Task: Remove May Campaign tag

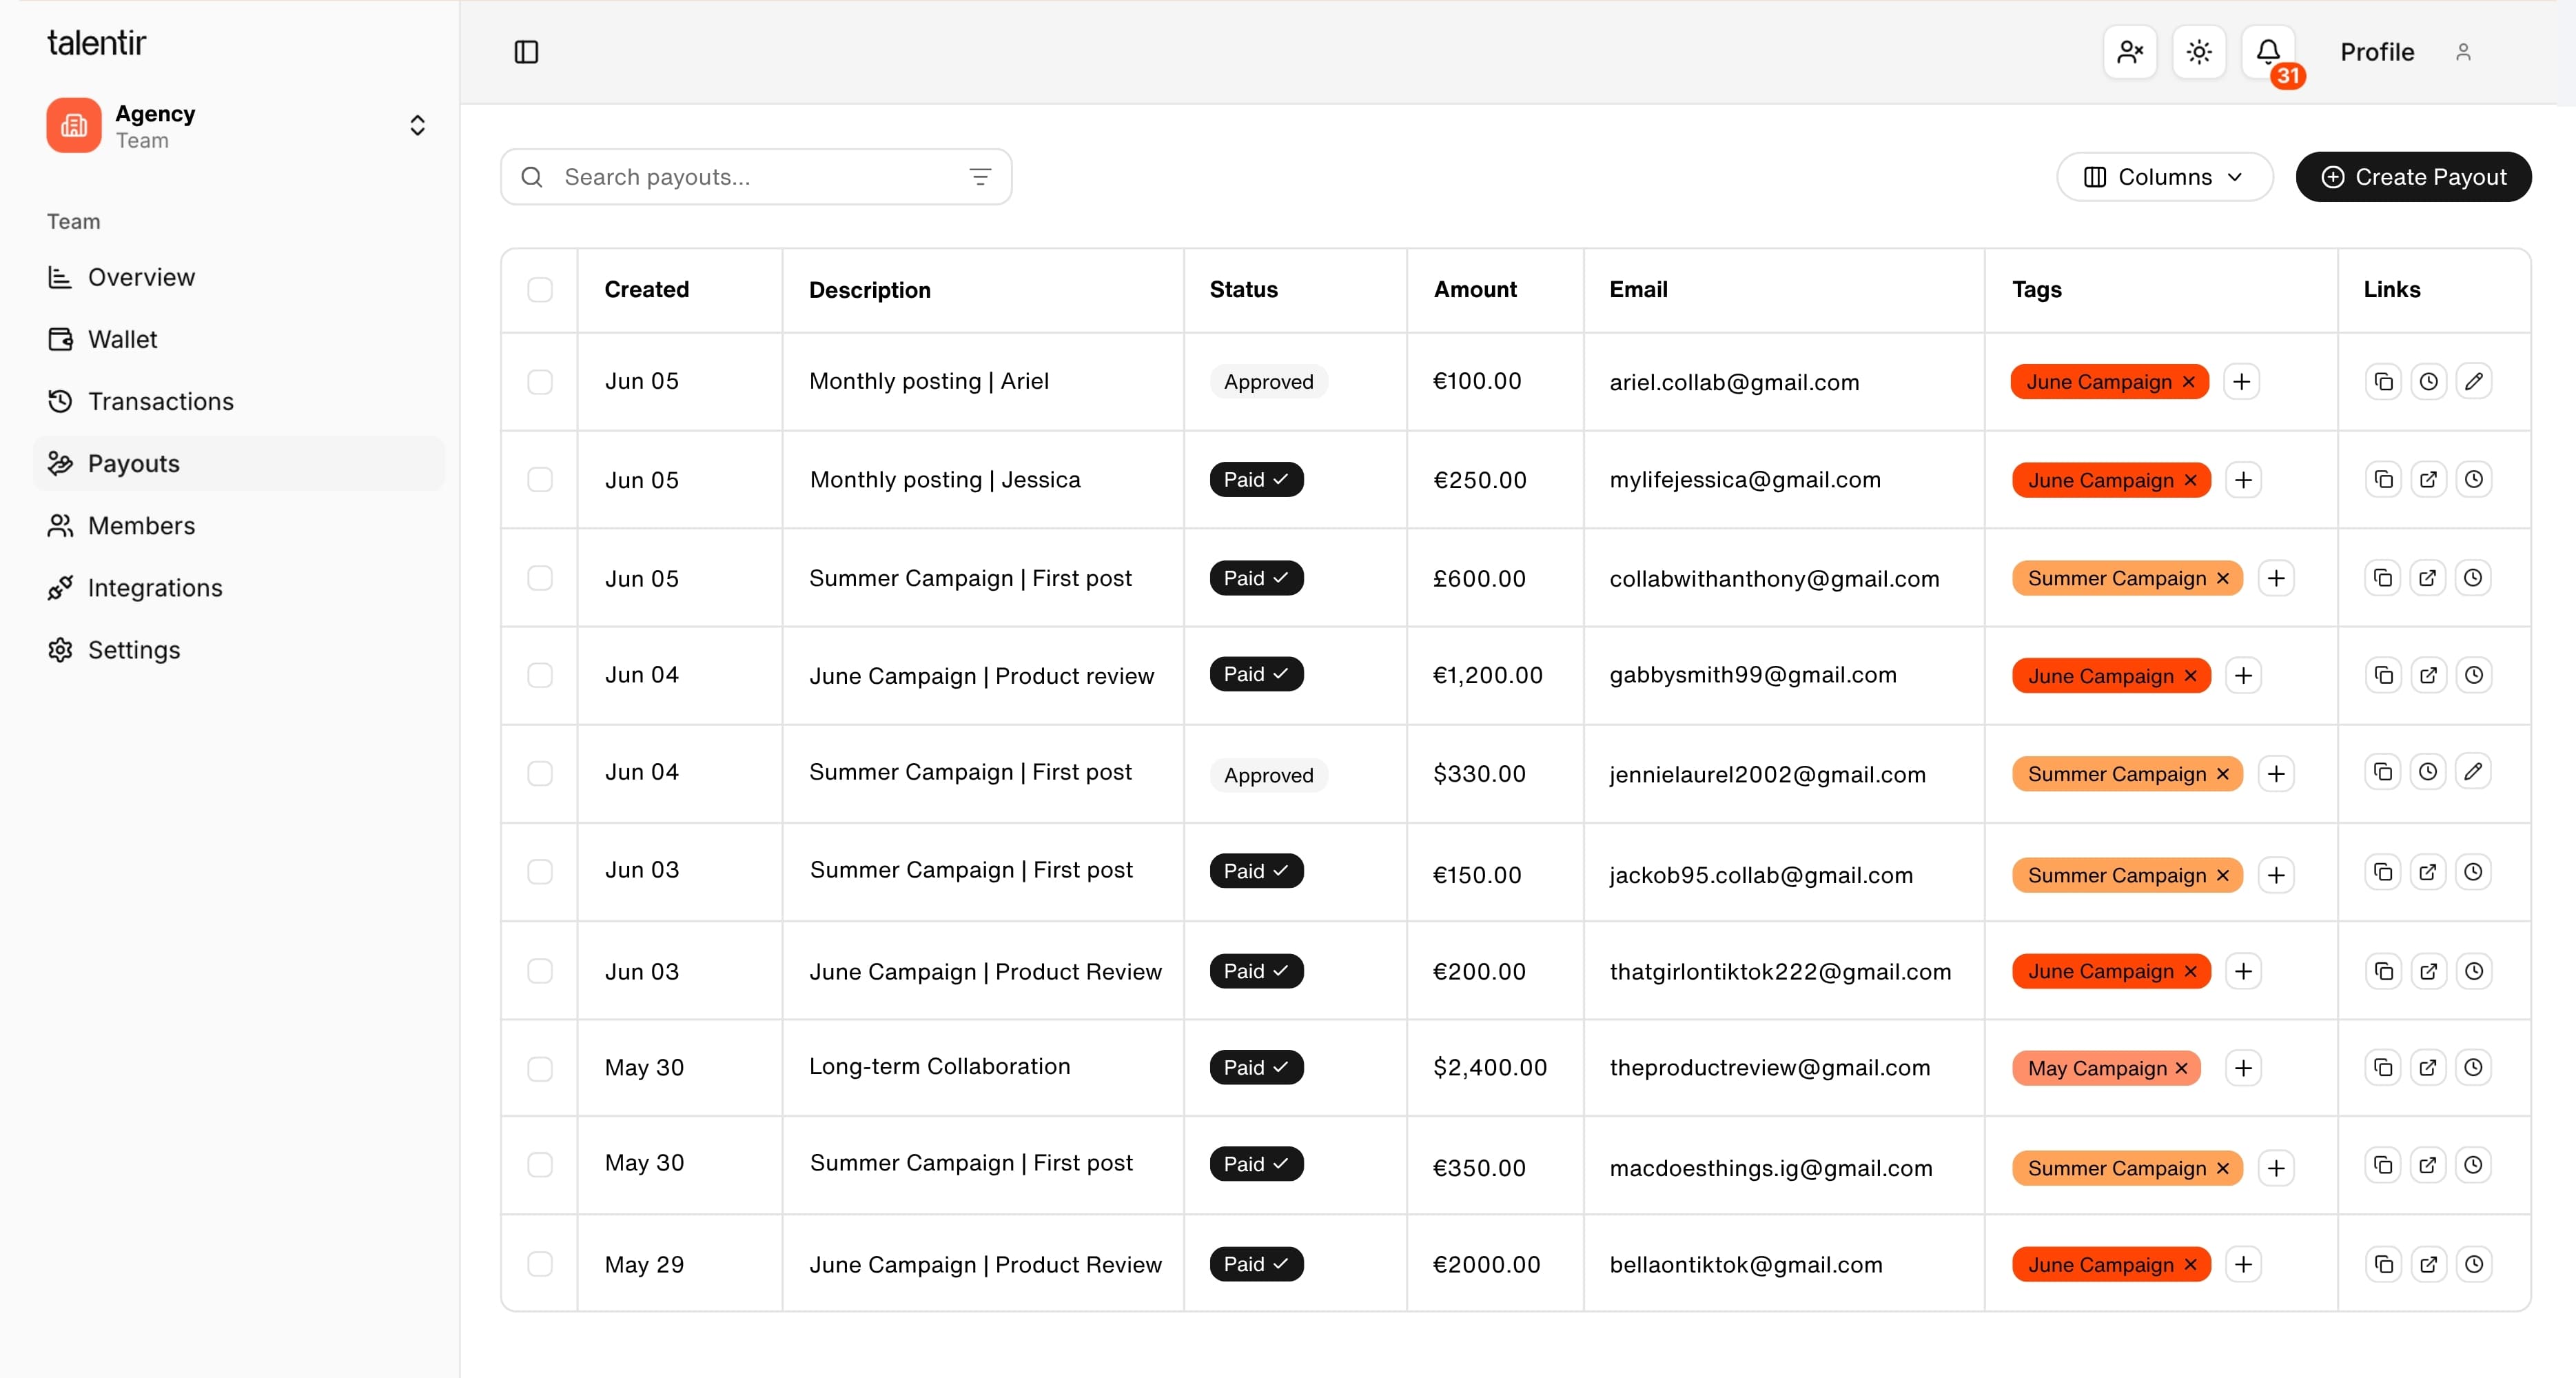Action: (2182, 1068)
